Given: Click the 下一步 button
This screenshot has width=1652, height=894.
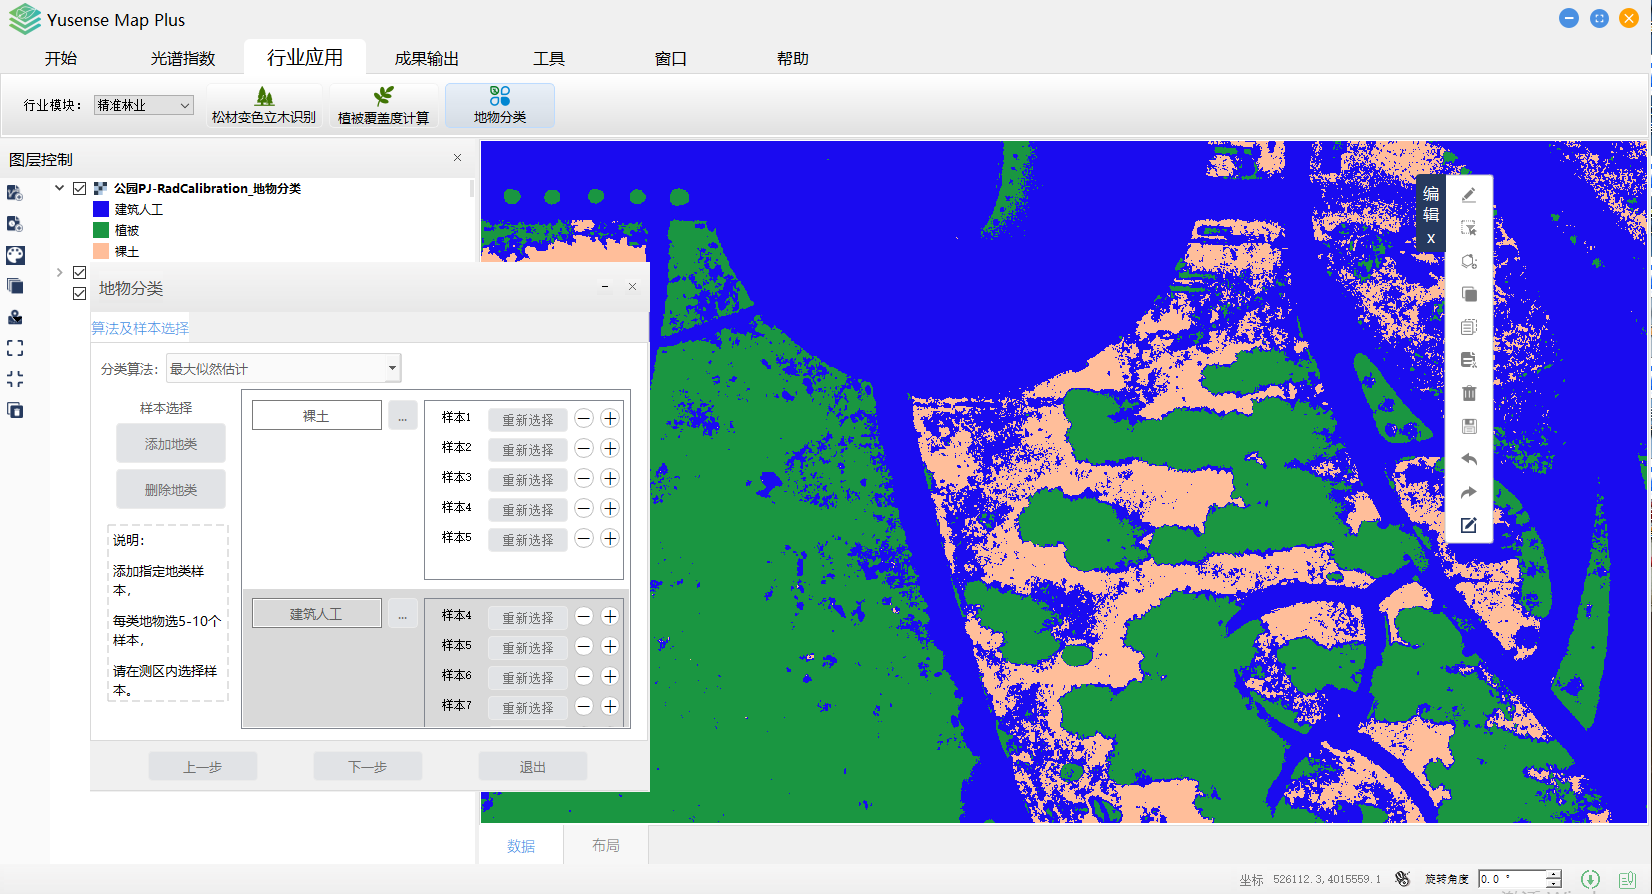Looking at the screenshot, I should click(x=367, y=766).
